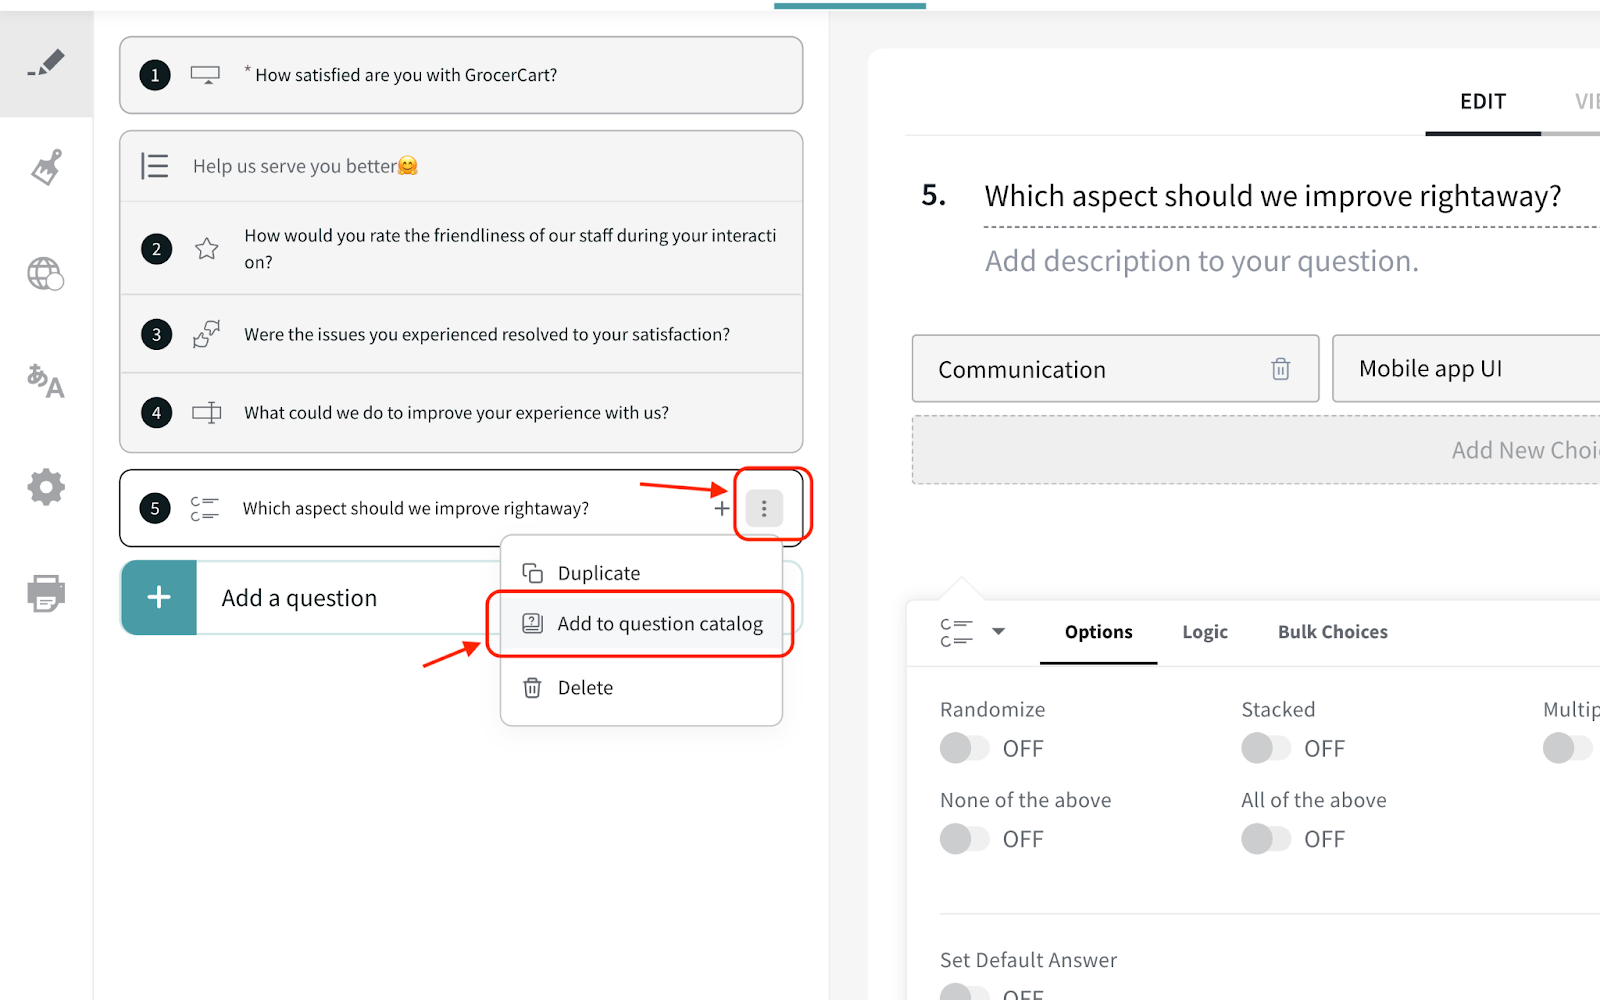Choose Duplicate from the context menu
This screenshot has width=1600, height=1000.
pyautogui.click(x=598, y=573)
